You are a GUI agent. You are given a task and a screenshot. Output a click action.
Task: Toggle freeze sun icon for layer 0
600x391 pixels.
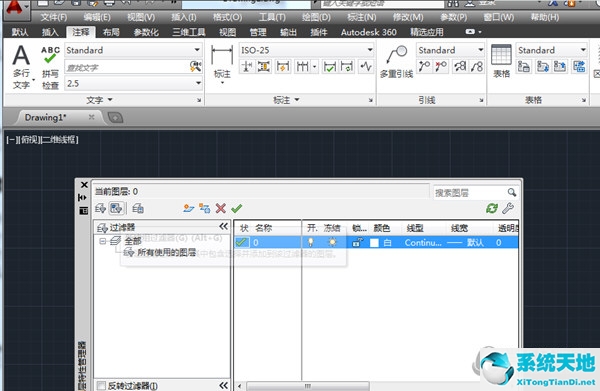332,242
